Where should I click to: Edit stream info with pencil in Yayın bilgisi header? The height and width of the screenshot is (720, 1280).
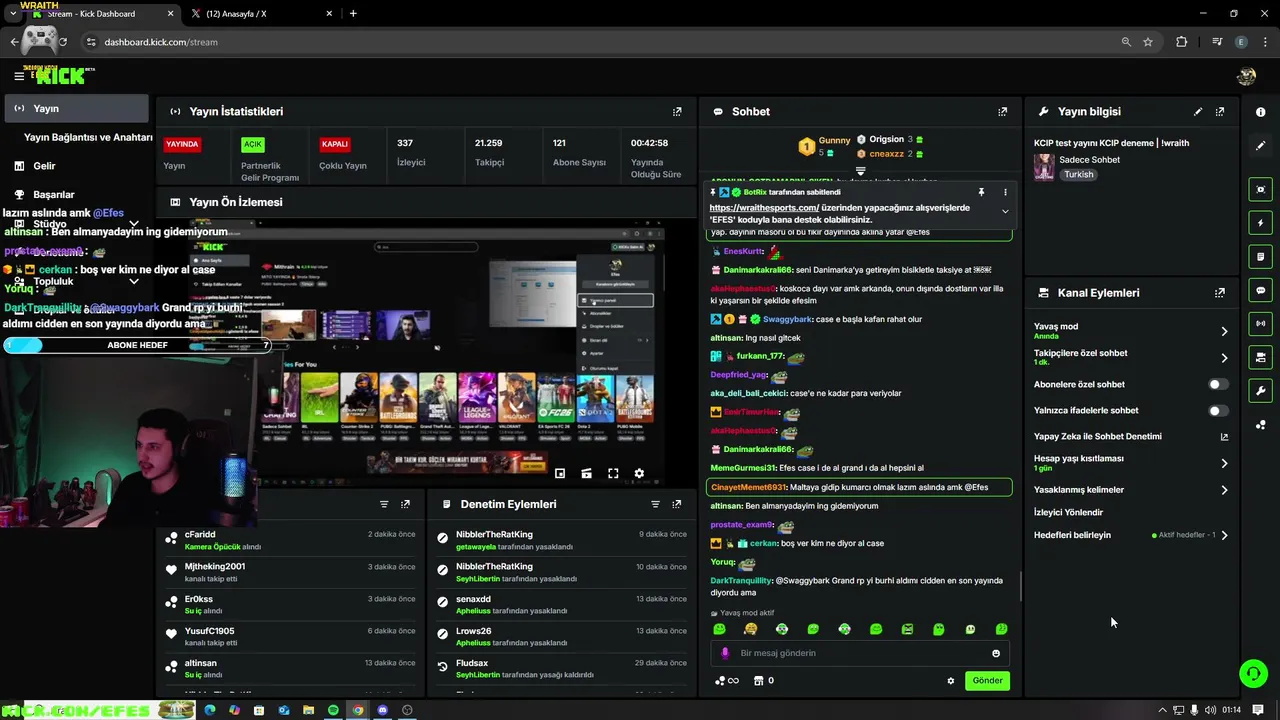(1198, 112)
